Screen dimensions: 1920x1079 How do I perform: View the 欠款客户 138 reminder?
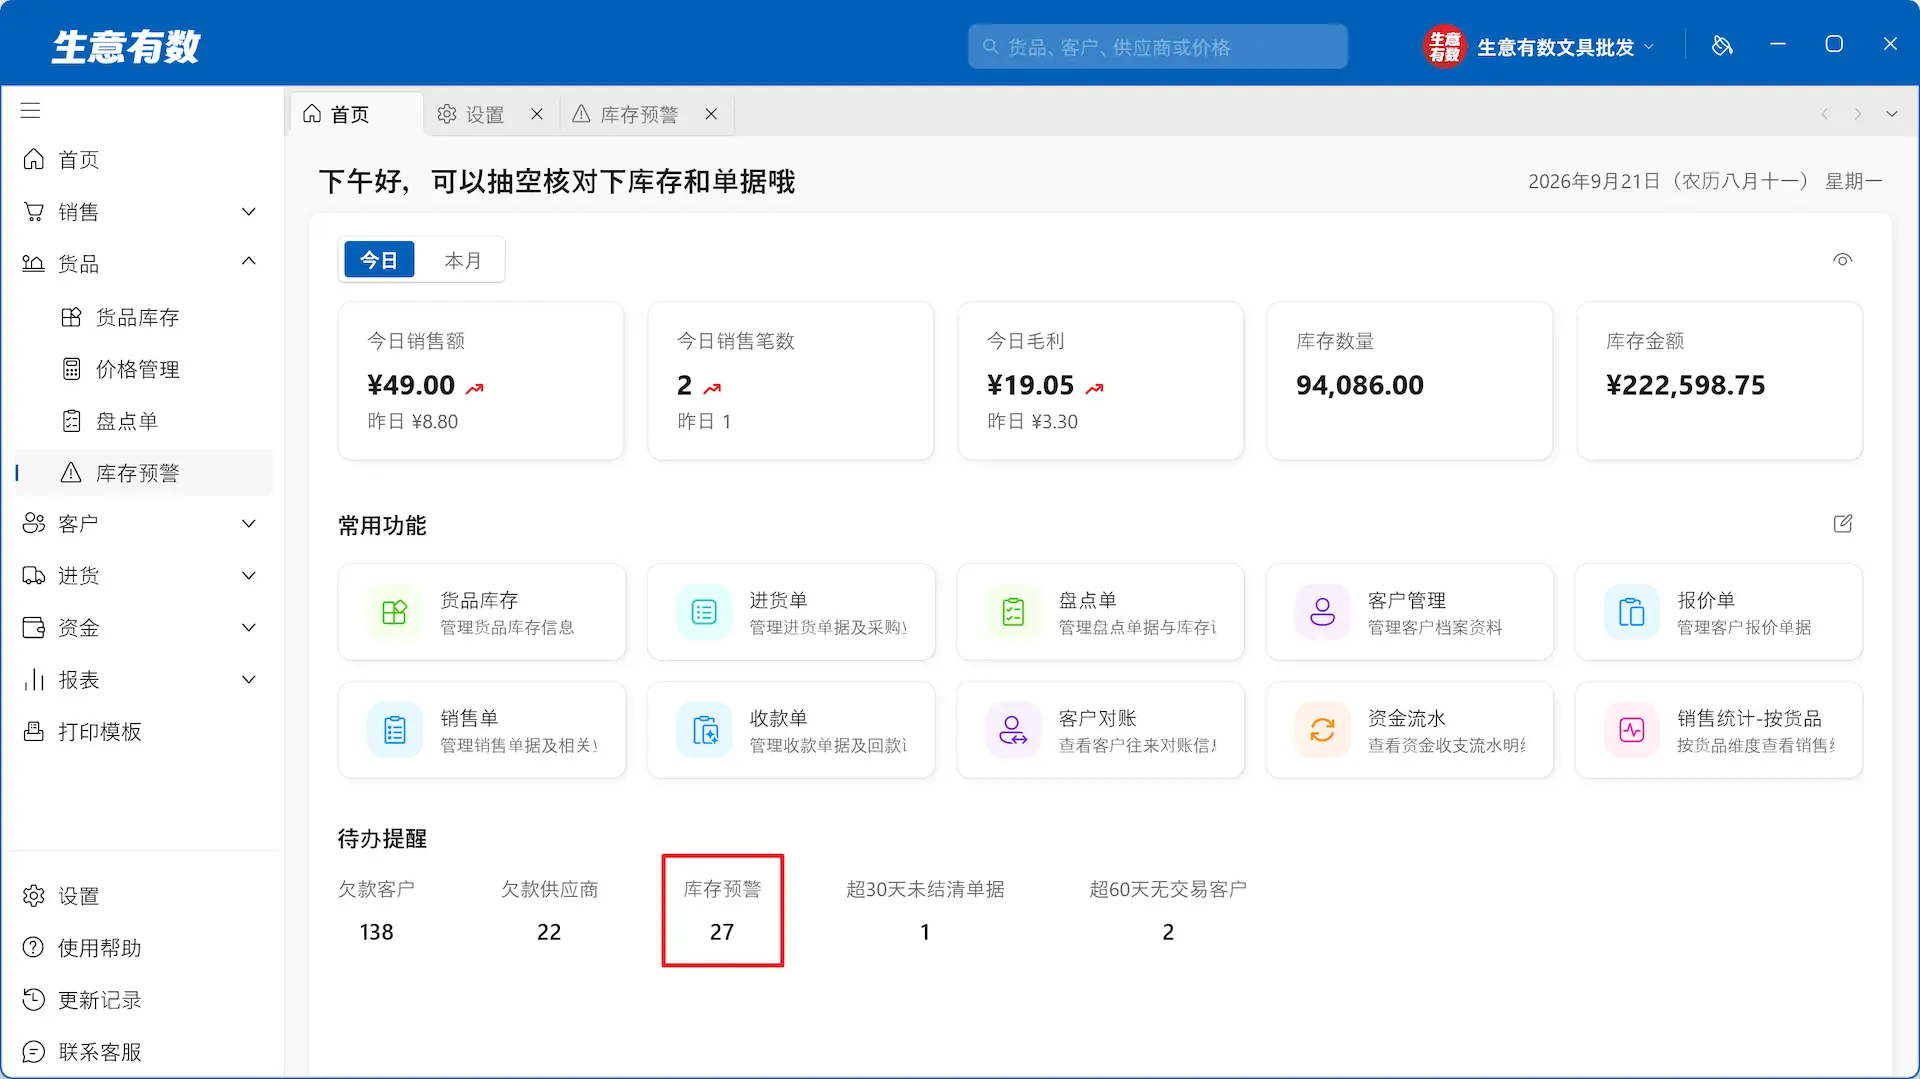pyautogui.click(x=376, y=911)
